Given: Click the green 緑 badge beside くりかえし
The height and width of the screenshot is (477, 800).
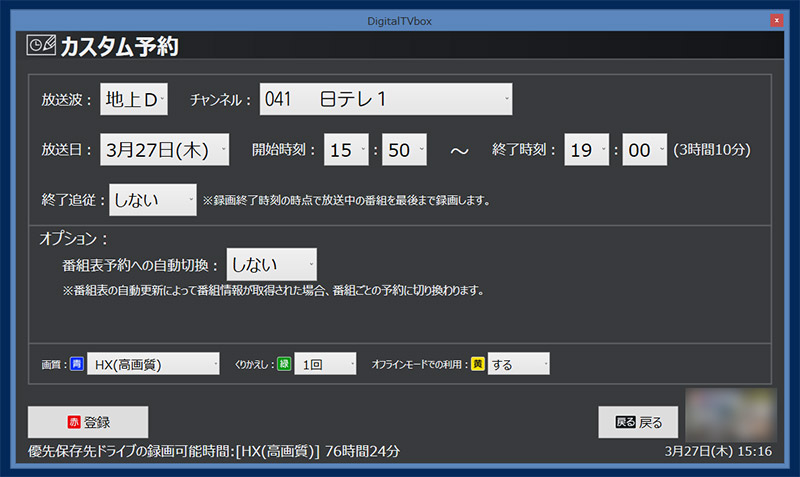Looking at the screenshot, I should pyautogui.click(x=283, y=365).
